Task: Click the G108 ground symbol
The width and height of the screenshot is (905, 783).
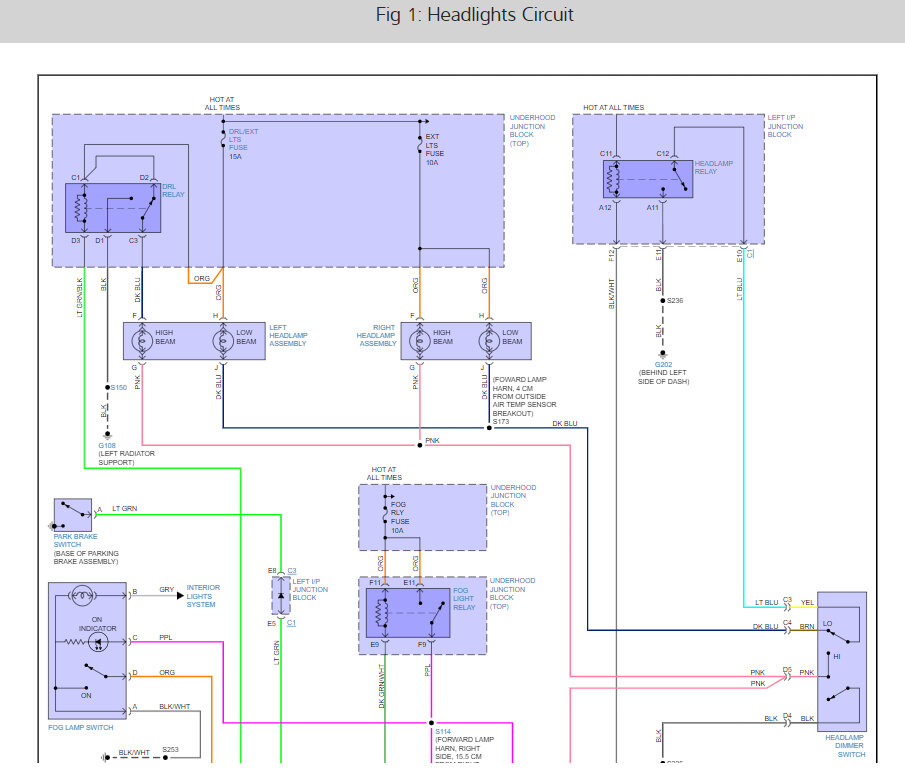Action: point(107,434)
